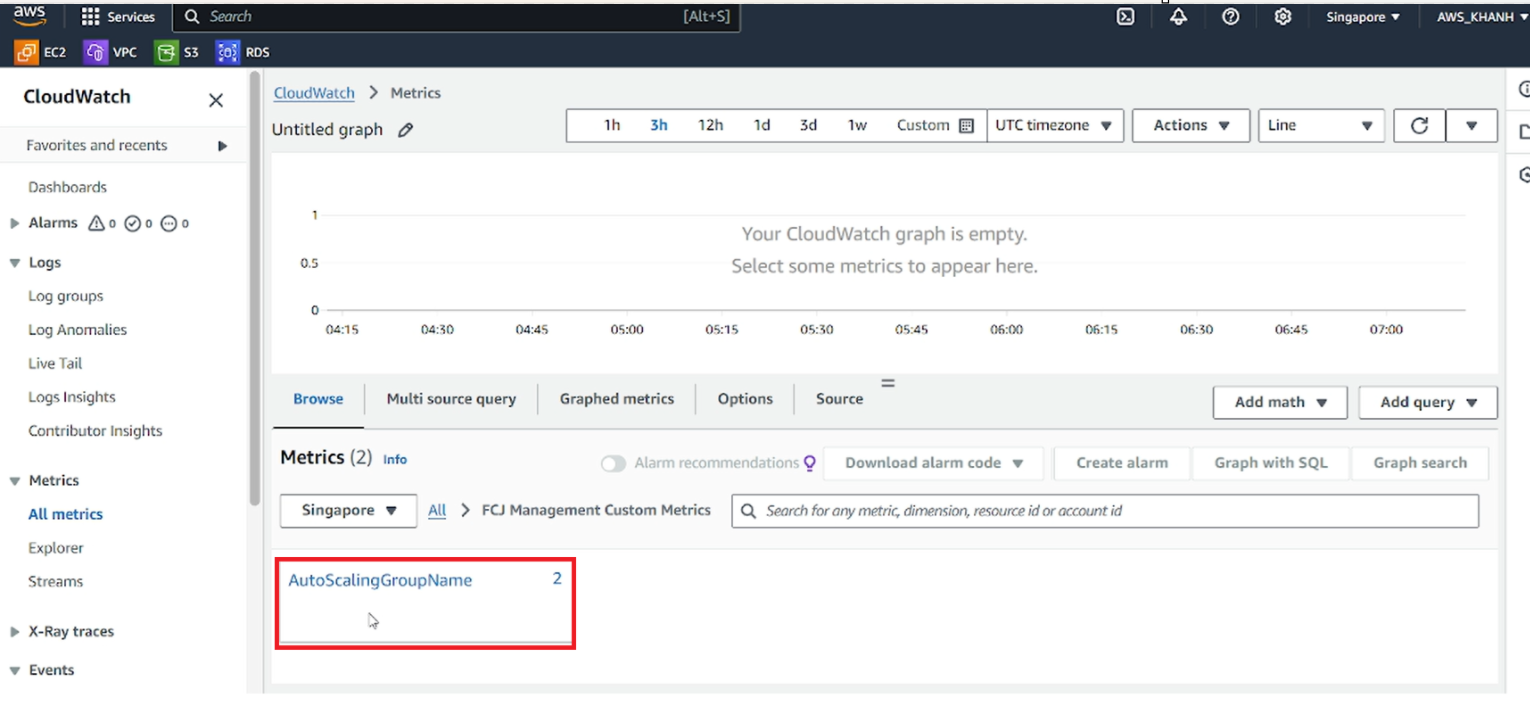This screenshot has height=714, width=1530.
Task: Open Dashboards in the sidebar
Action: point(67,187)
